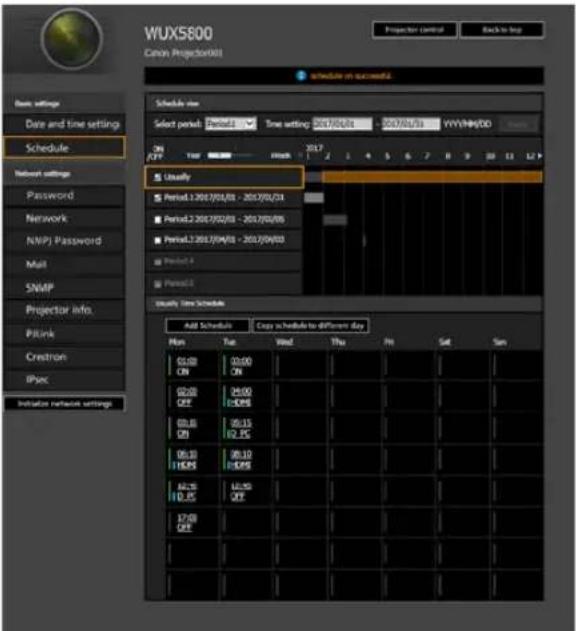Open Monday 02:00 OFF schedule entry
Image resolution: width=576 pixels, height=631 pixels.
point(186,397)
